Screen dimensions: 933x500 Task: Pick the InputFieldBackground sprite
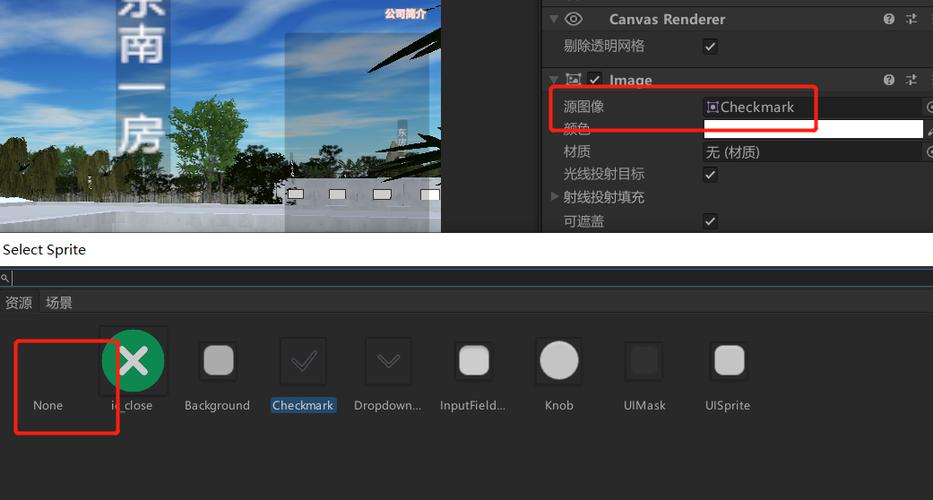[474, 361]
